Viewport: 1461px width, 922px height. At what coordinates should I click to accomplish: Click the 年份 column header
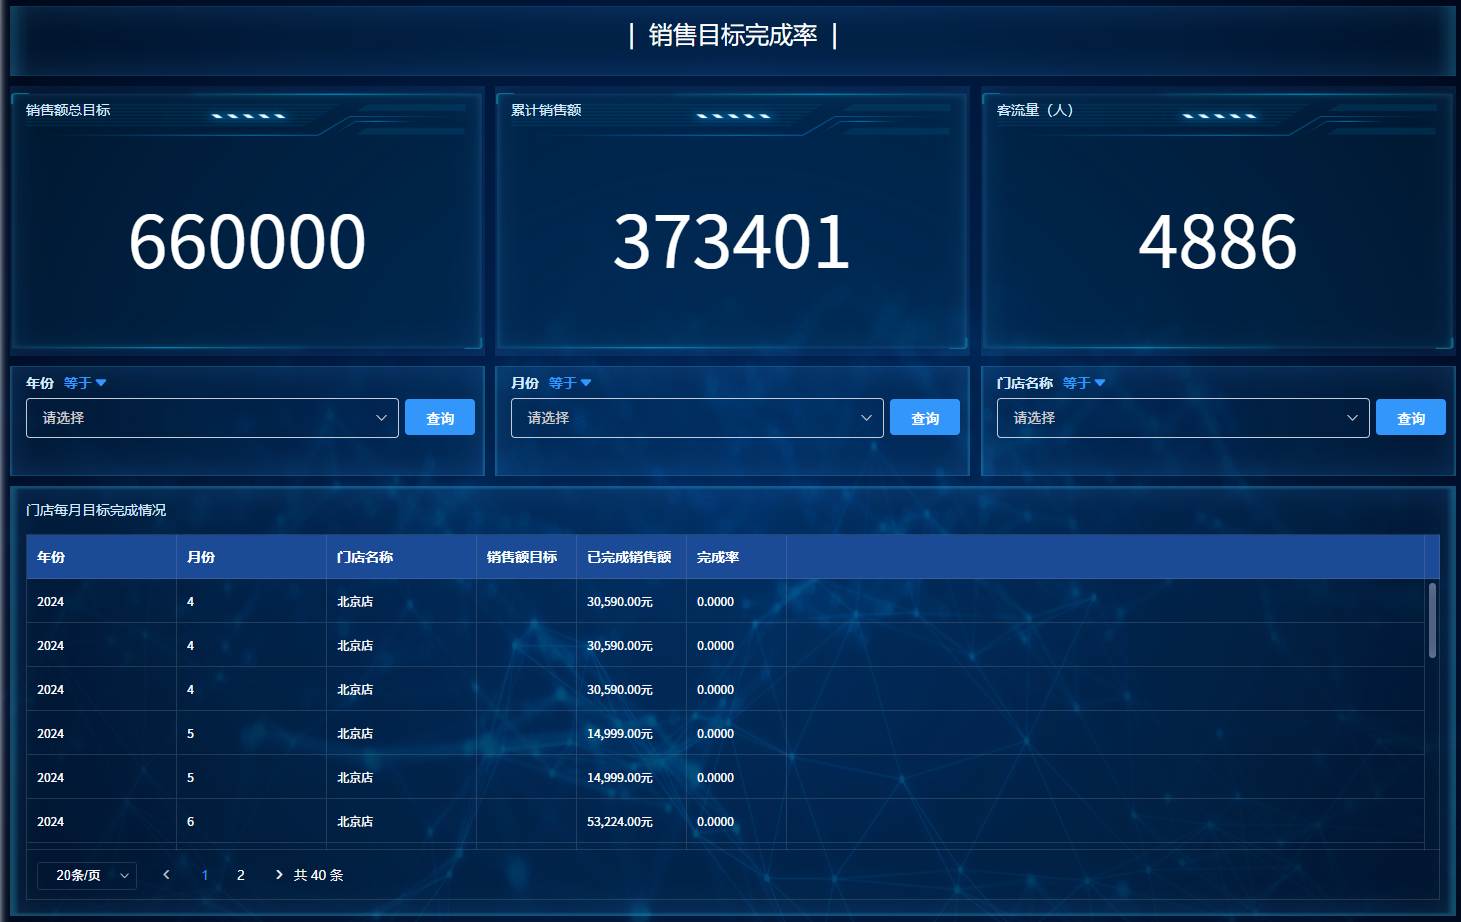[51, 557]
